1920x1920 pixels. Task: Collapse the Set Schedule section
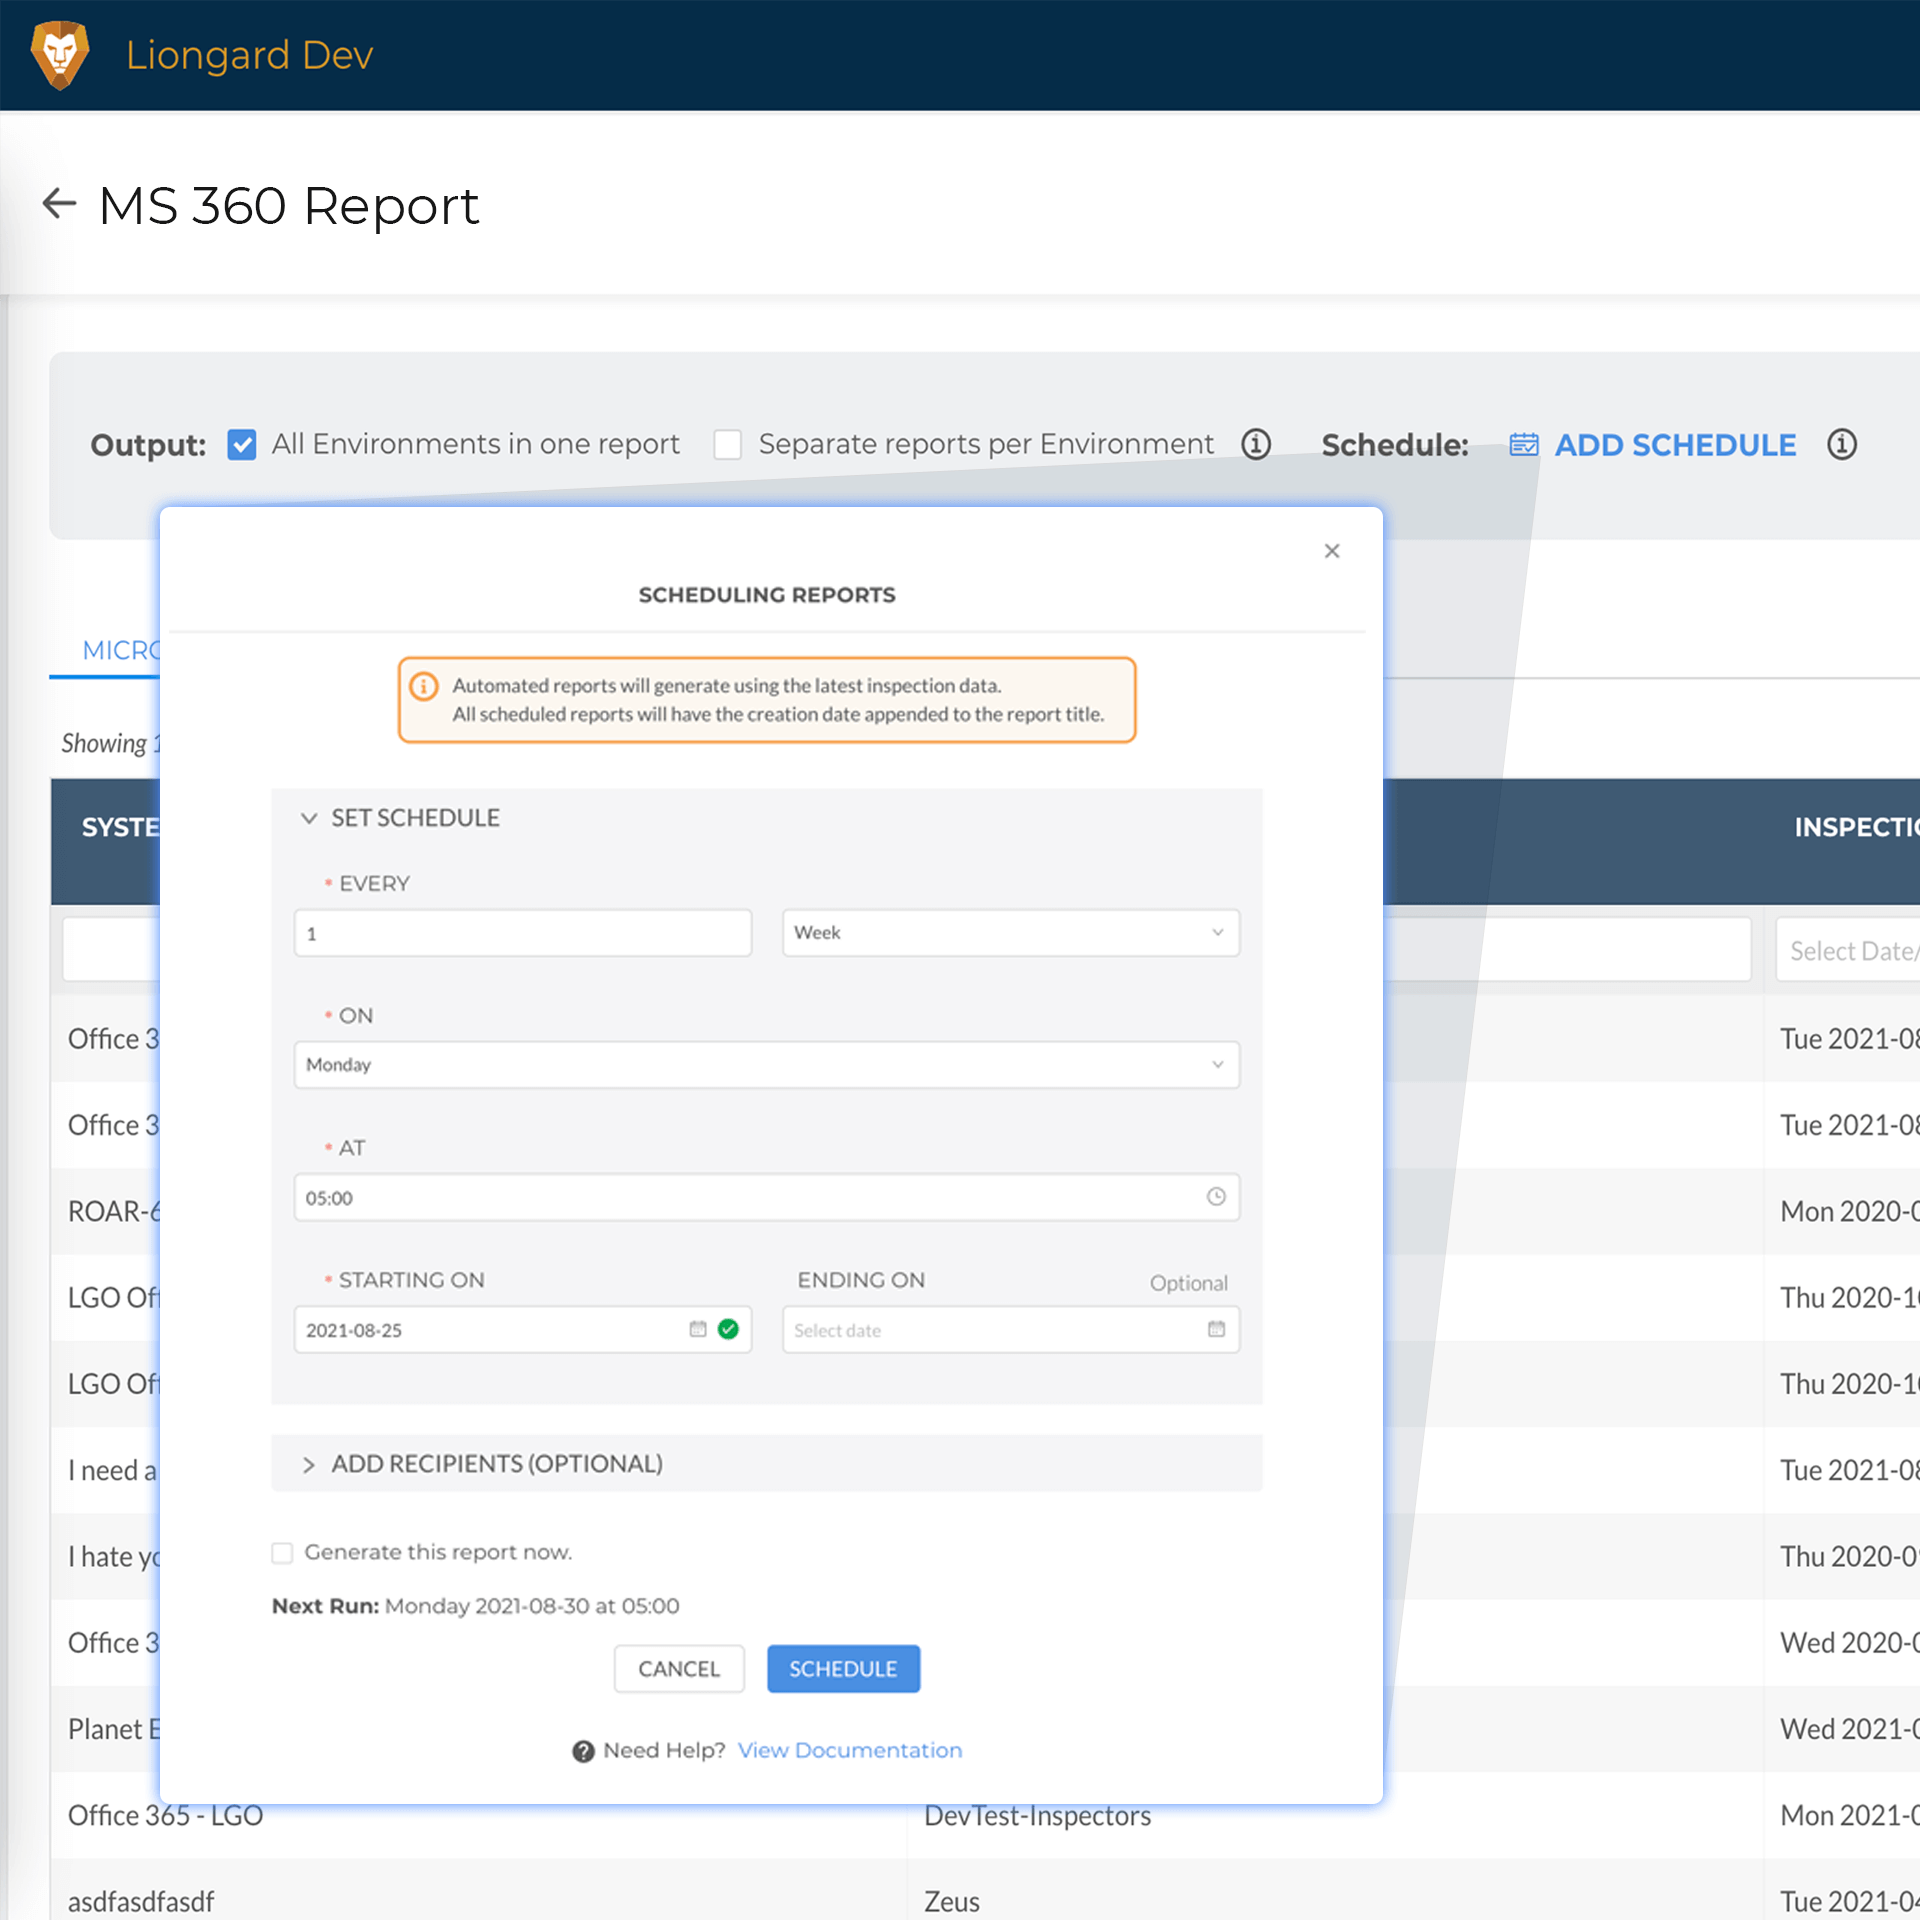click(308, 818)
